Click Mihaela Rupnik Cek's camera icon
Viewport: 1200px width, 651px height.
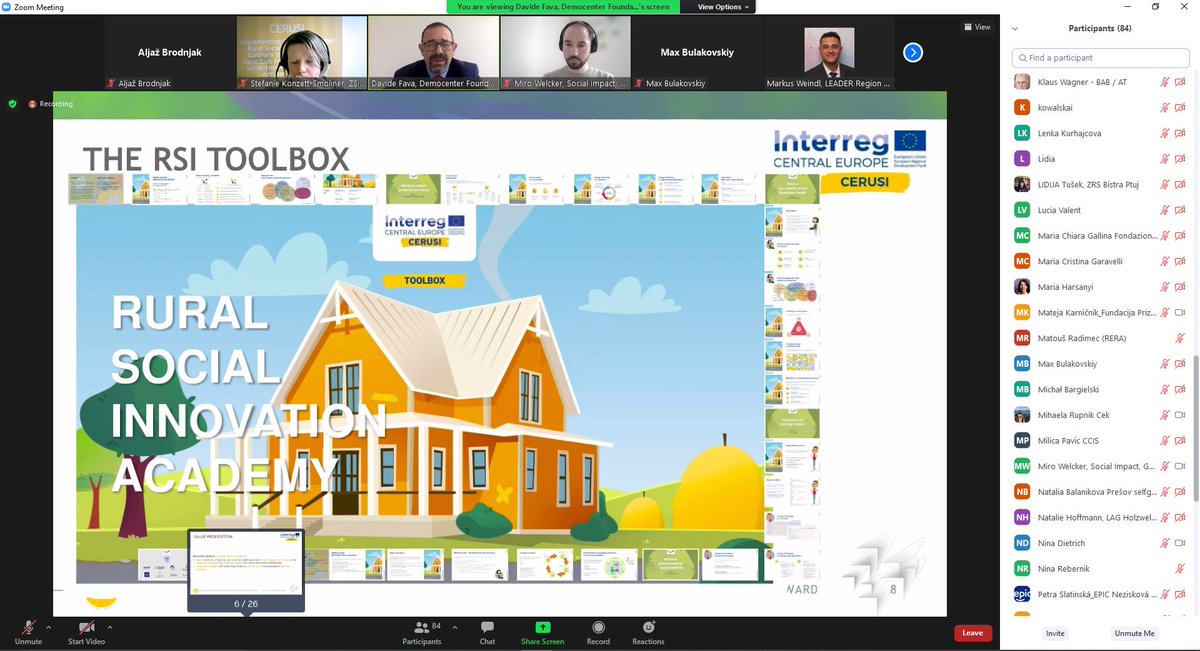coord(1181,415)
